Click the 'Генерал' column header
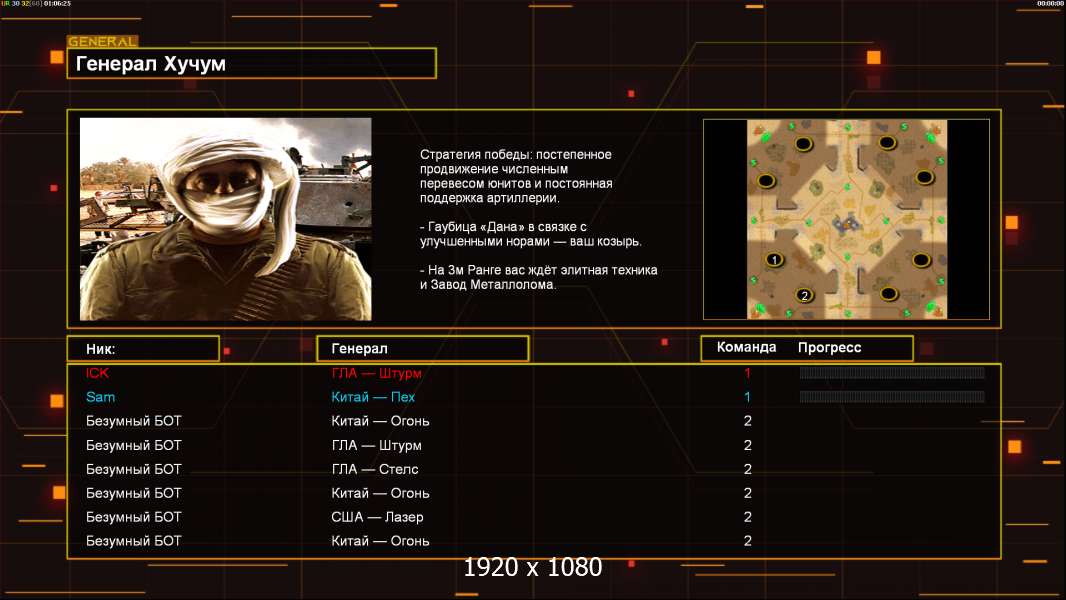 (423, 349)
